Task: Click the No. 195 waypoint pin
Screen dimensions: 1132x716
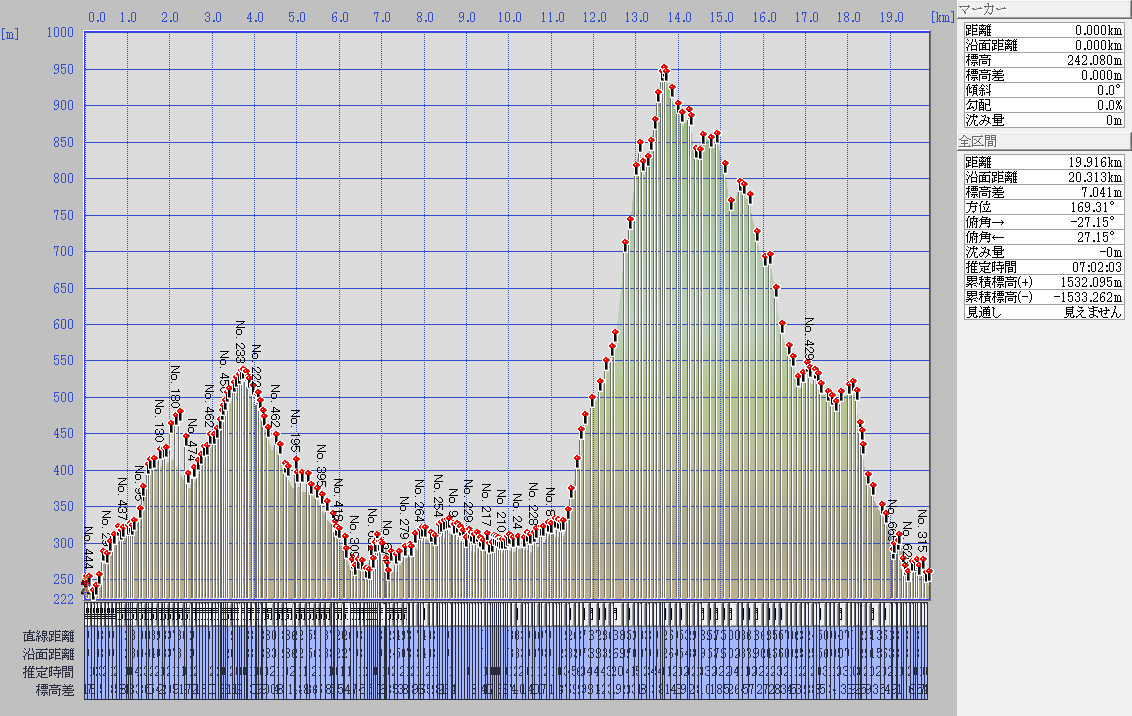Action: (x=295, y=461)
